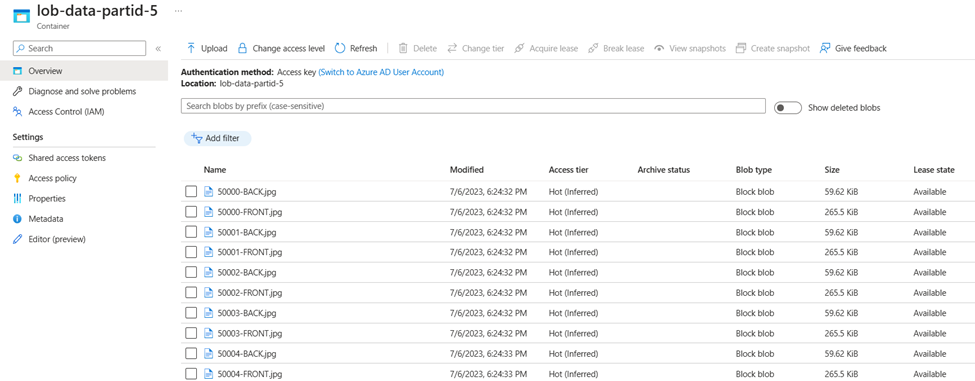Screen dimensions: 975x381
Task: Sort by the Access tier column header
Action: 568,170
